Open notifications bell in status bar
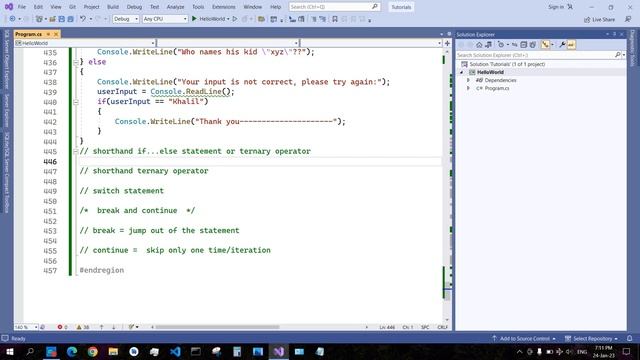 click(629, 338)
